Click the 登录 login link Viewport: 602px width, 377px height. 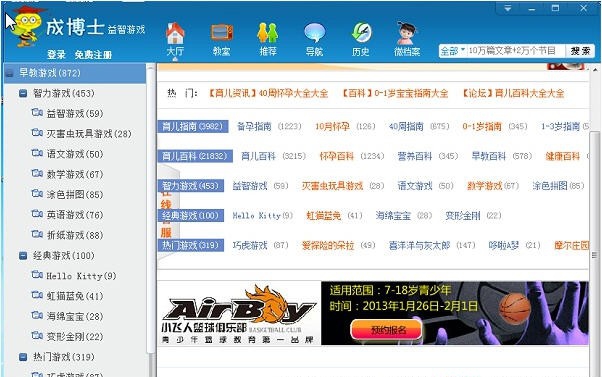pyautogui.click(x=56, y=55)
